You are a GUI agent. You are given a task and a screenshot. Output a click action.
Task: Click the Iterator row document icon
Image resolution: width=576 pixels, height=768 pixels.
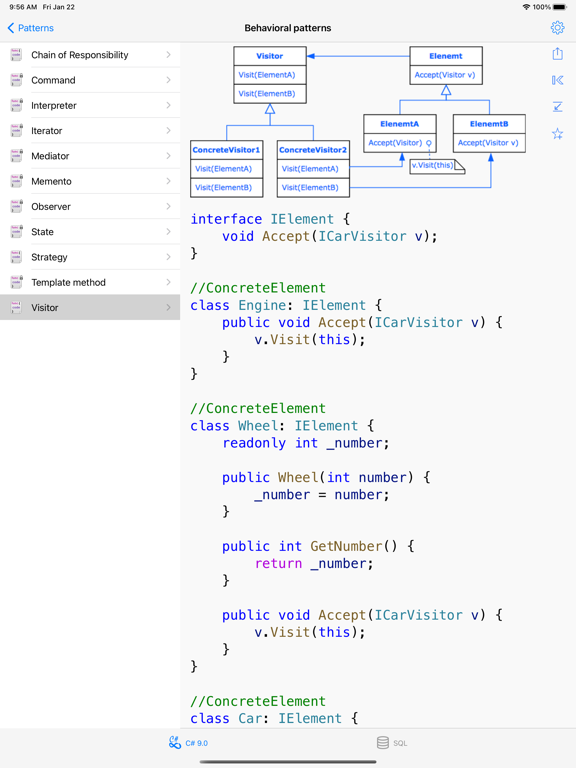click(x=17, y=131)
